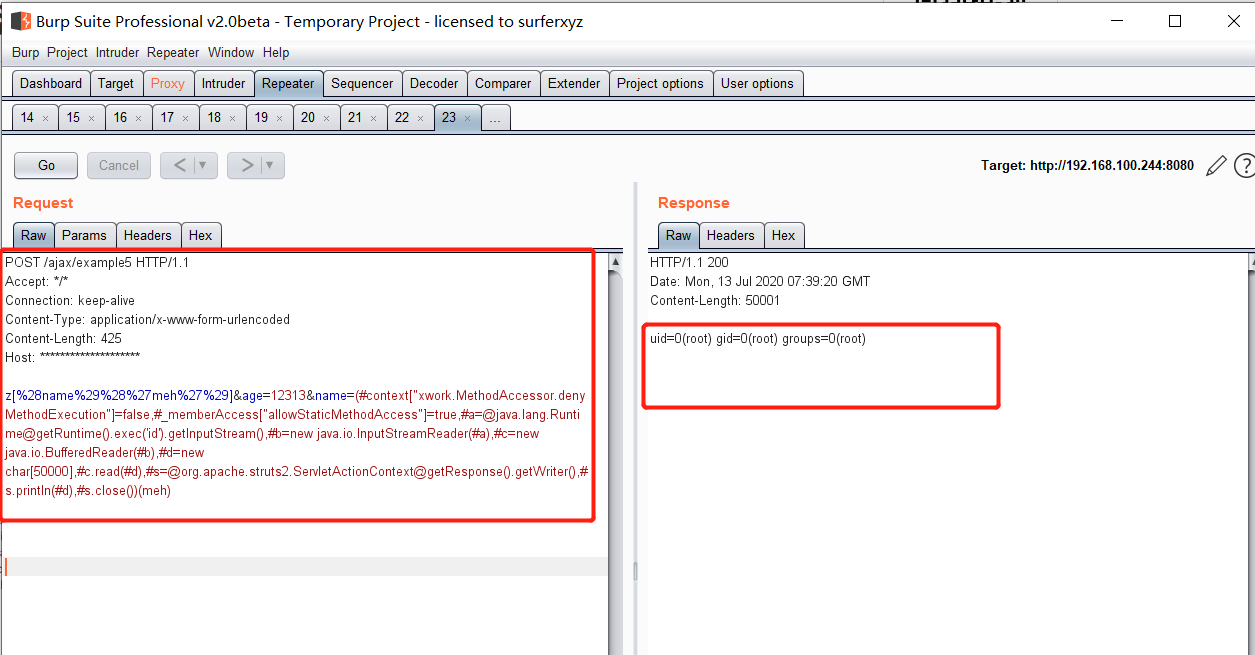Viewport: 1255px width, 655px height.
Task: Close Repeater tab 20
Action: (327, 118)
